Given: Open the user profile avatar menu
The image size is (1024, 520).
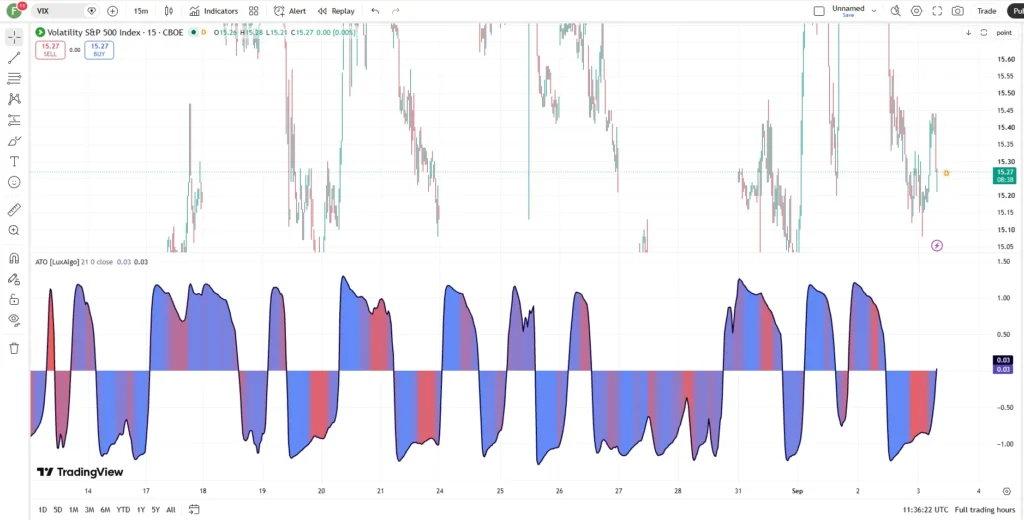Looking at the screenshot, I should pos(14,10).
